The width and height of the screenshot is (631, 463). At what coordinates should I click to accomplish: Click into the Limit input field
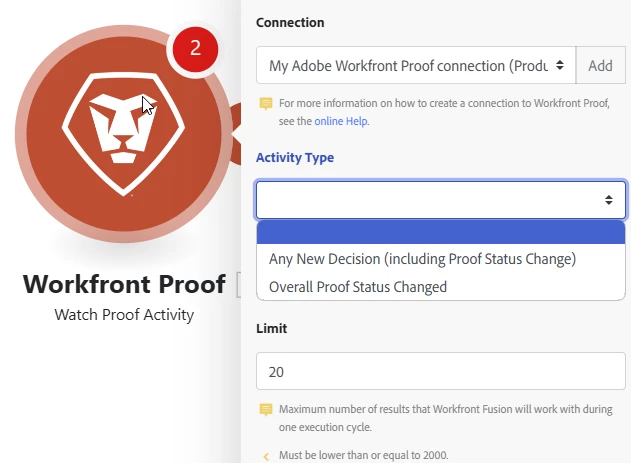(440, 371)
